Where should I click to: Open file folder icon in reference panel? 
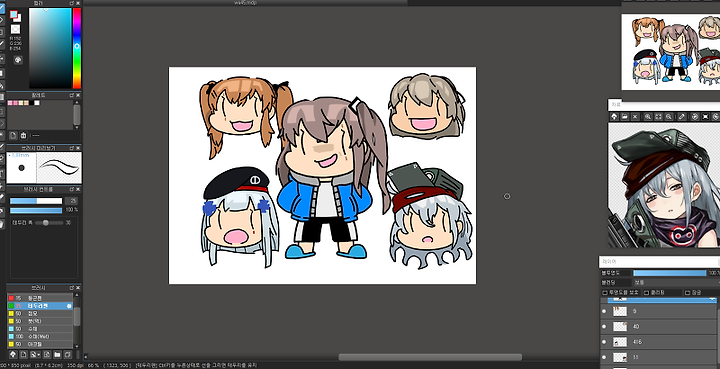click(624, 117)
